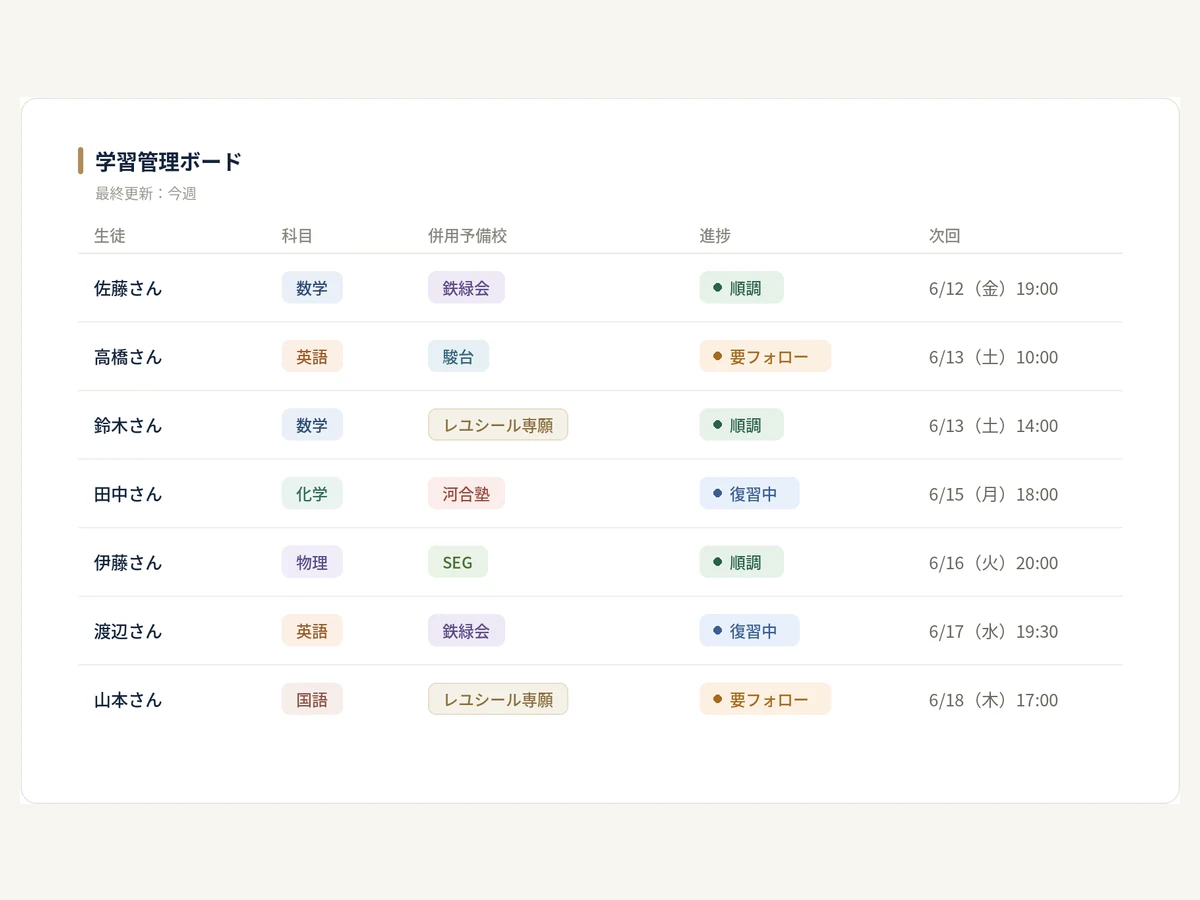Click the 6/17(水)19:30 session time

click(x=993, y=632)
